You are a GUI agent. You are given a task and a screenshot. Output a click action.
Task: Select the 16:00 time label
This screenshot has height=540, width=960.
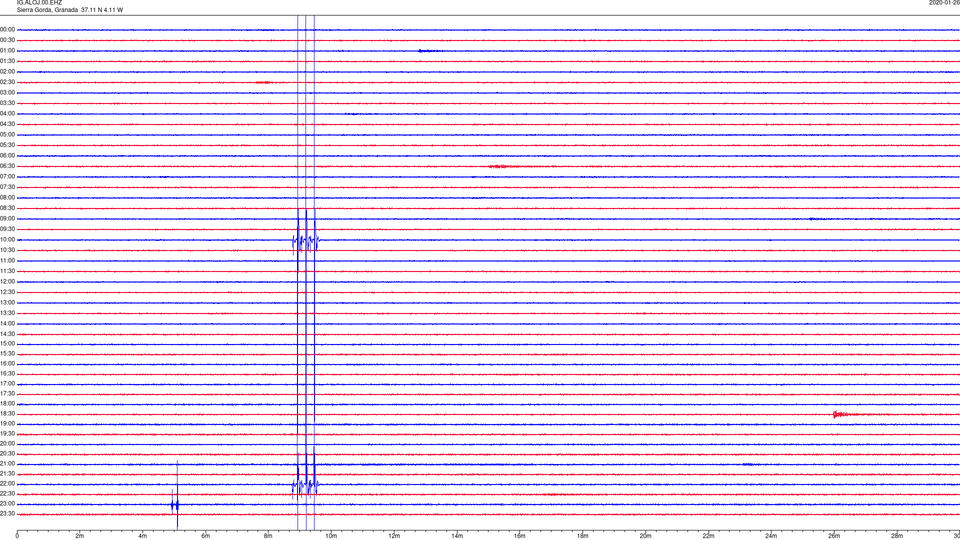point(7,364)
